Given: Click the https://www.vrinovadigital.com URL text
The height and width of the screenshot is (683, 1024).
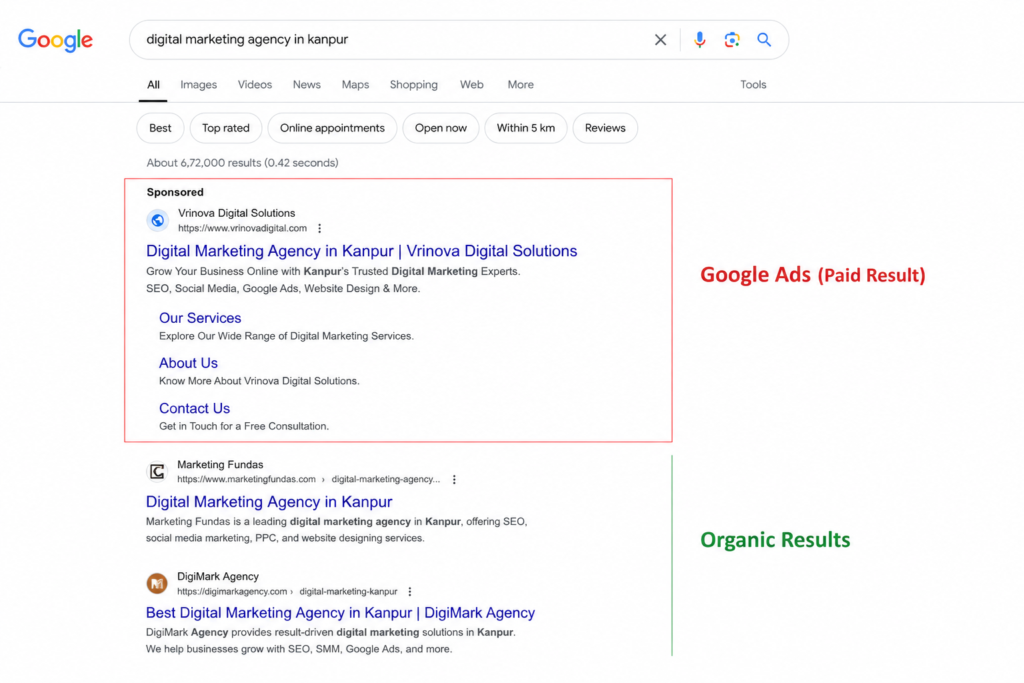Looking at the screenshot, I should [242, 229].
